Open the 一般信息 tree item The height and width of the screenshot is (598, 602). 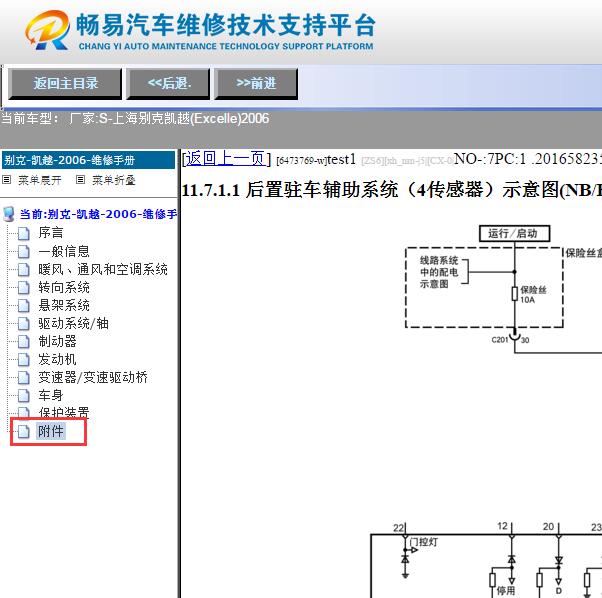pos(64,251)
